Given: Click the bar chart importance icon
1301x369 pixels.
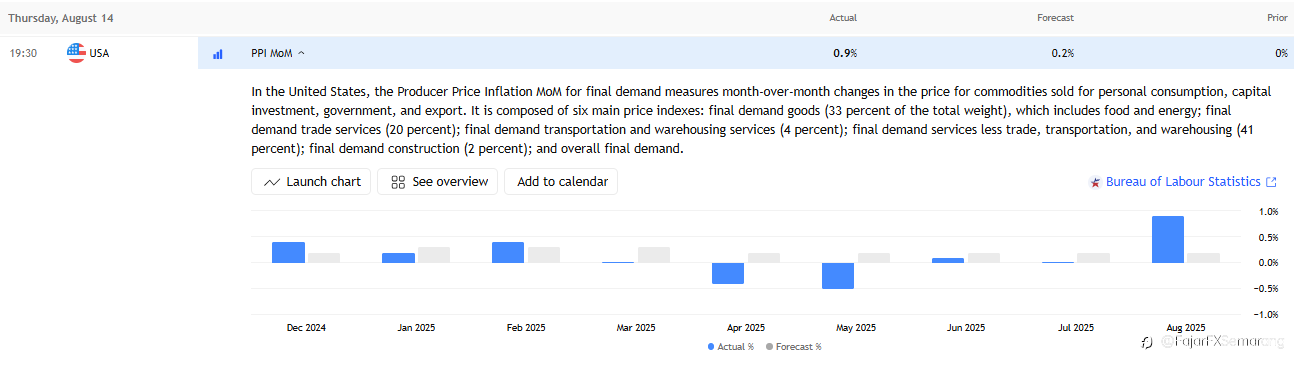Looking at the screenshot, I should pos(218,54).
